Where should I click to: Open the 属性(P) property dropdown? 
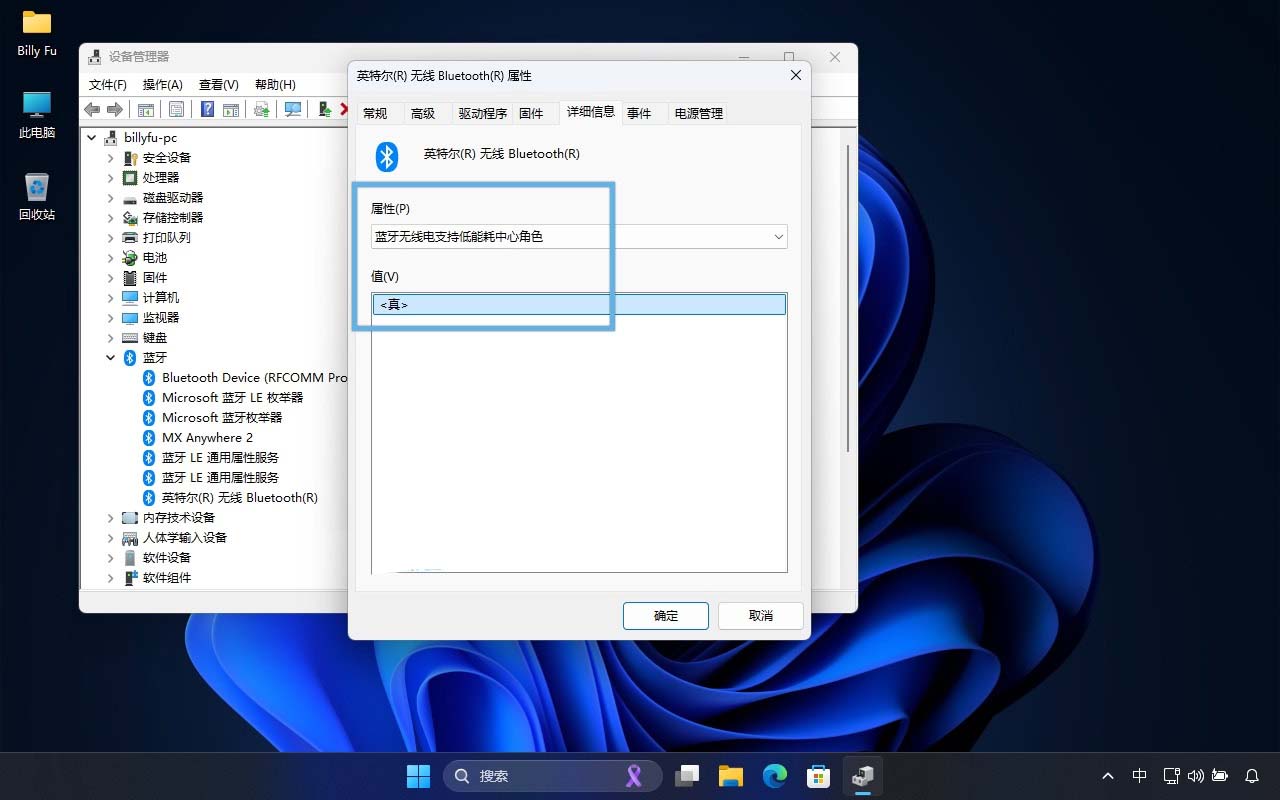pos(579,236)
